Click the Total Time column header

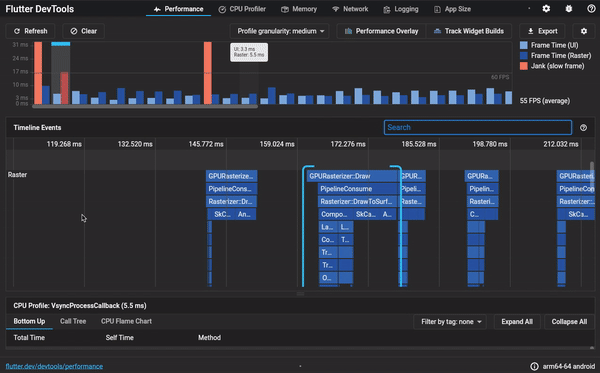(29, 337)
